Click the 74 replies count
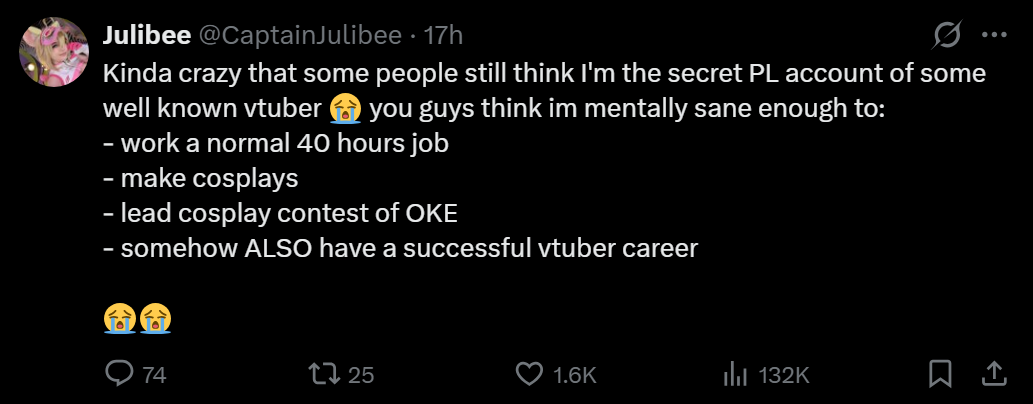The image size is (1033, 404). click(x=155, y=375)
